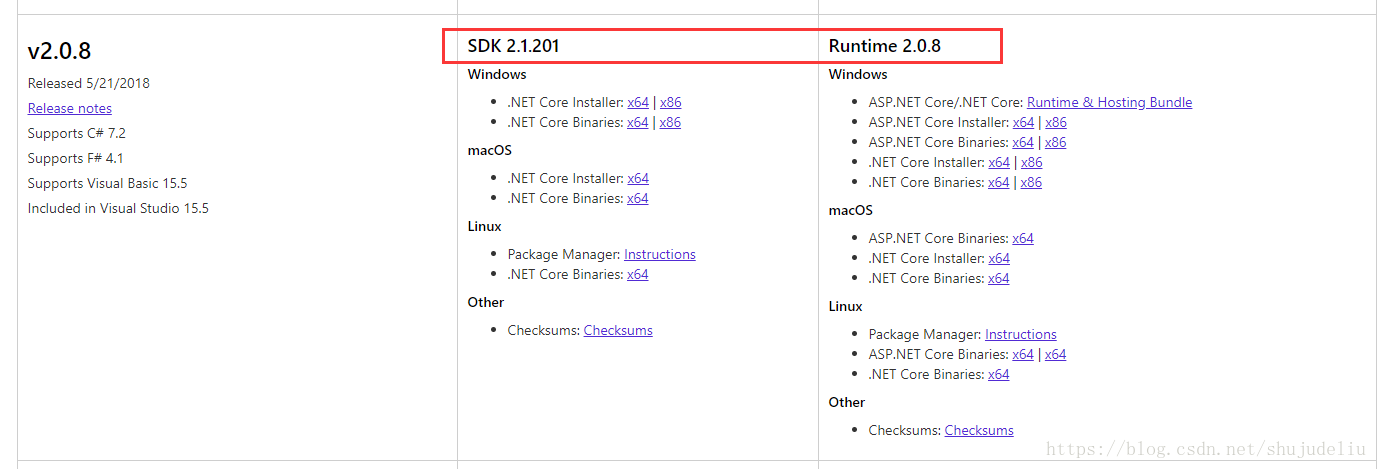Viewport: 1377px width, 469px height.
Task: Click the macOS heading under SDK
Action: coord(490,150)
